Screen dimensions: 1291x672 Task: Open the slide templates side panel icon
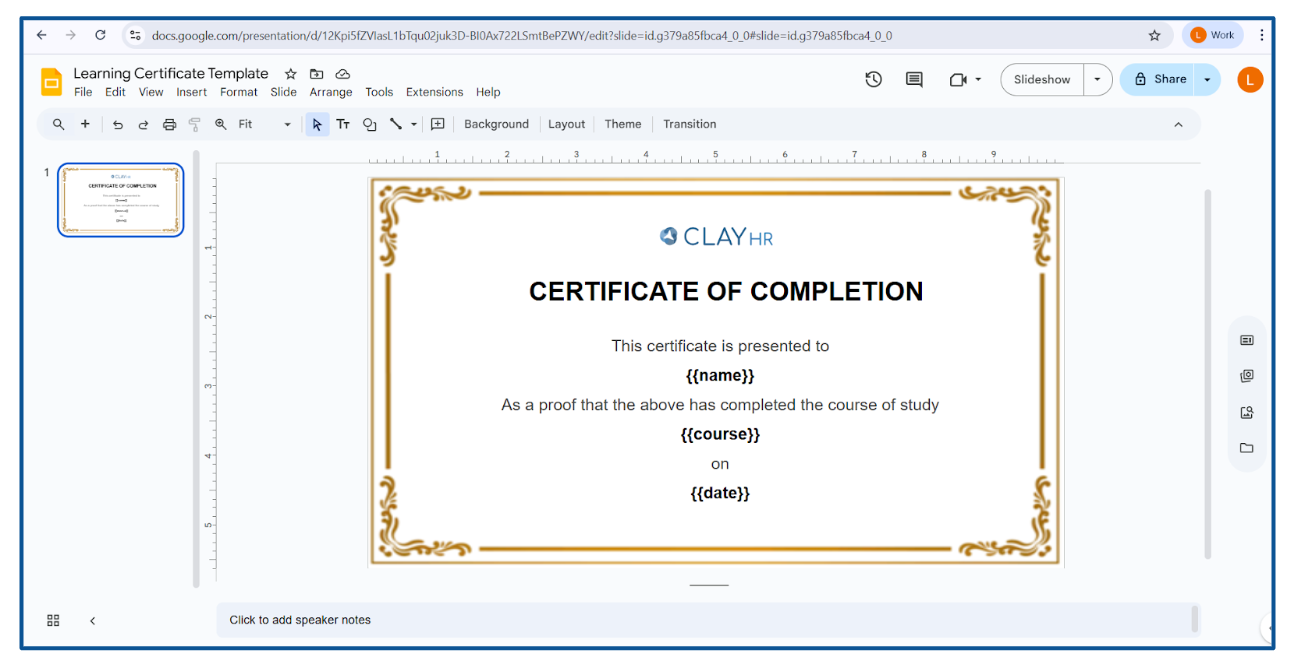1246,340
